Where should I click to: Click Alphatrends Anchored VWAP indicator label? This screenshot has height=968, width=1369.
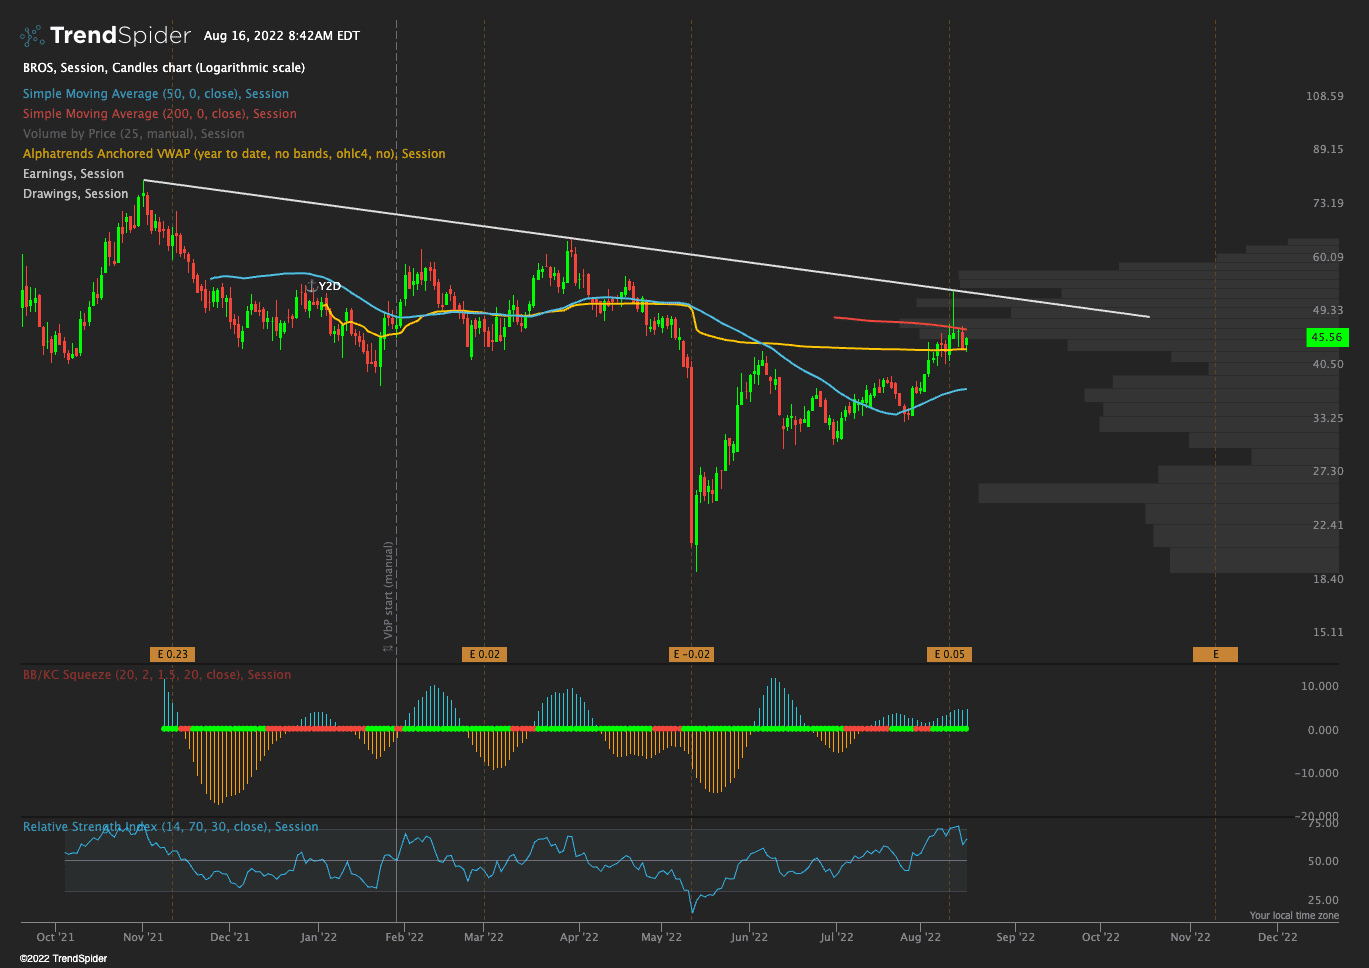(x=234, y=154)
